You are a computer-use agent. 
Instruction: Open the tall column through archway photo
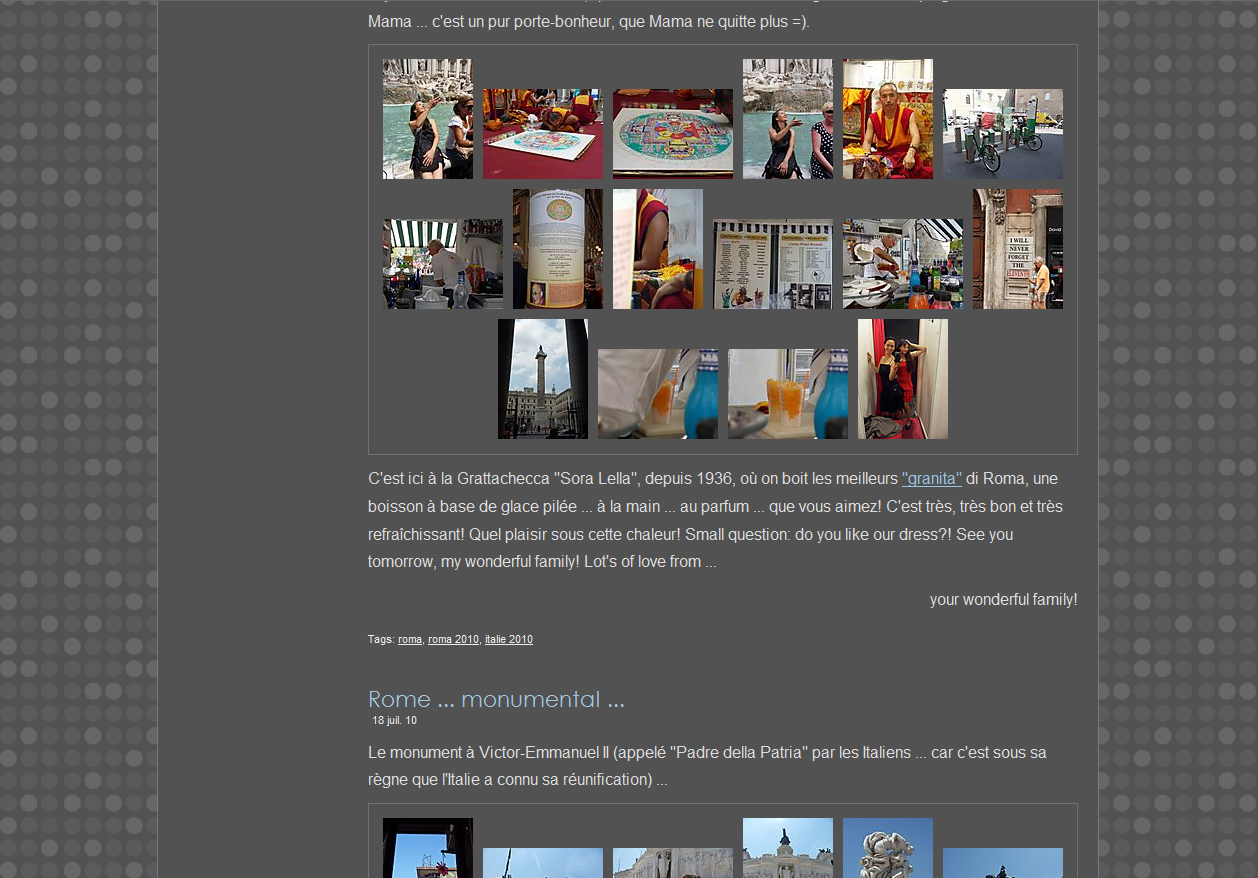[x=542, y=379]
